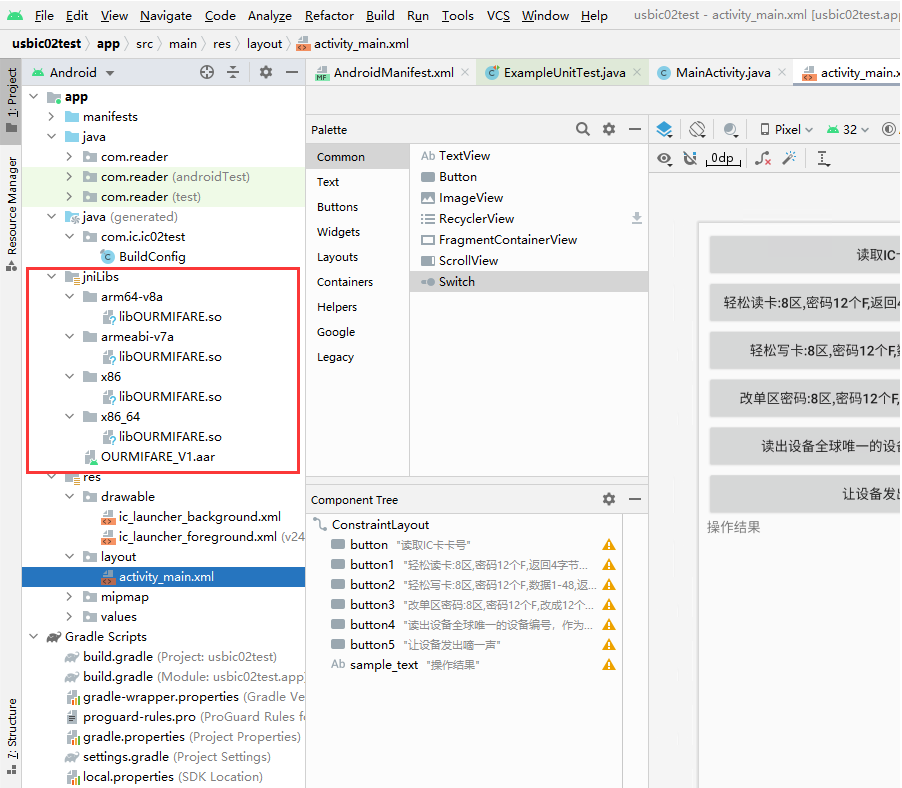Screen dimensions: 902x788
Task: Open the Pixel device dropdown
Action: tap(786, 129)
